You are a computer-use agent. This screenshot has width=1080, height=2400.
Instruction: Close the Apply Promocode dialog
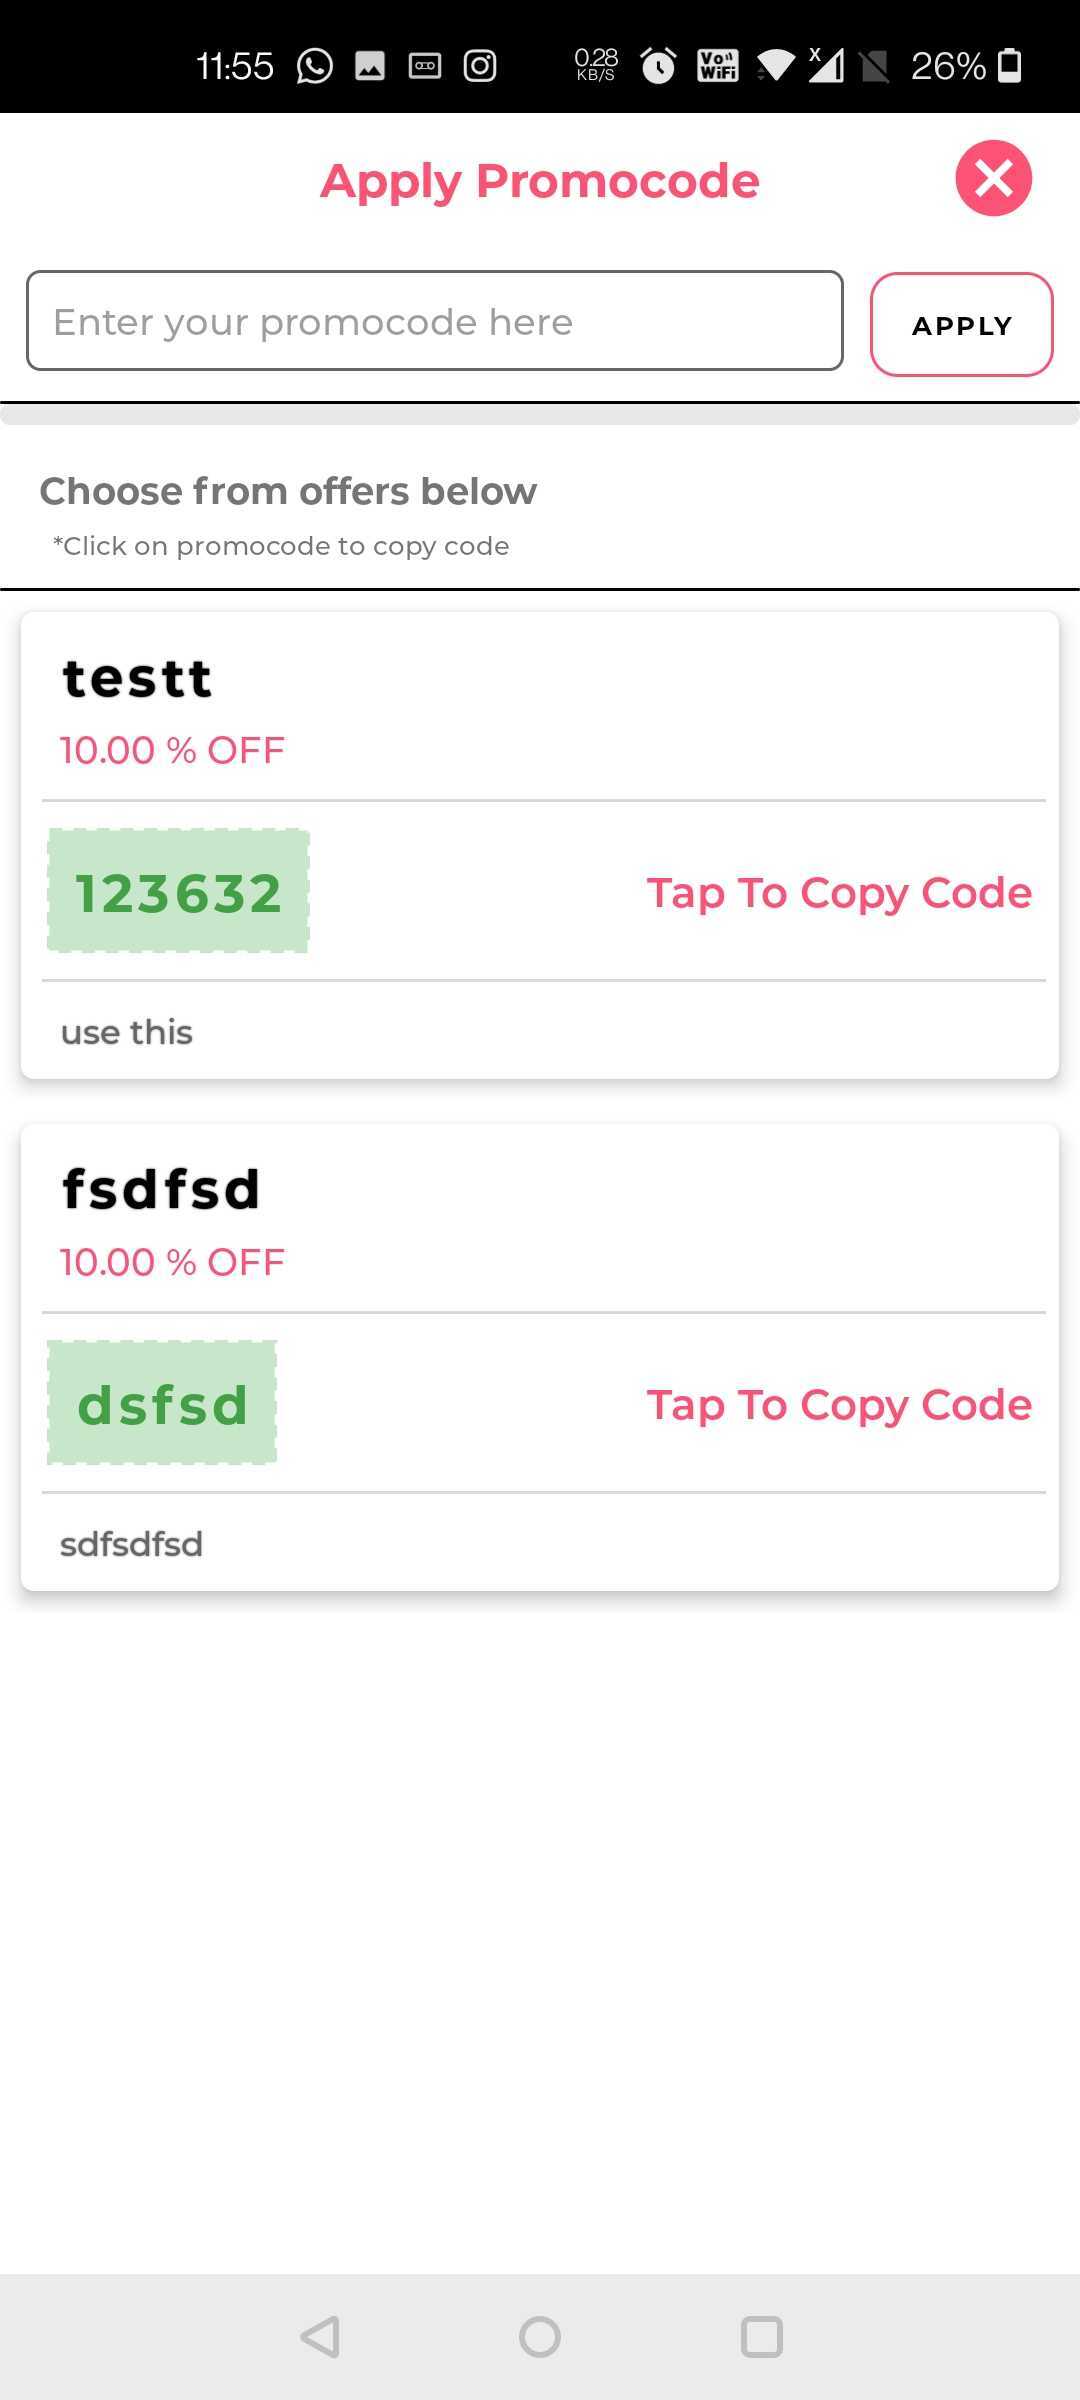[x=993, y=178]
